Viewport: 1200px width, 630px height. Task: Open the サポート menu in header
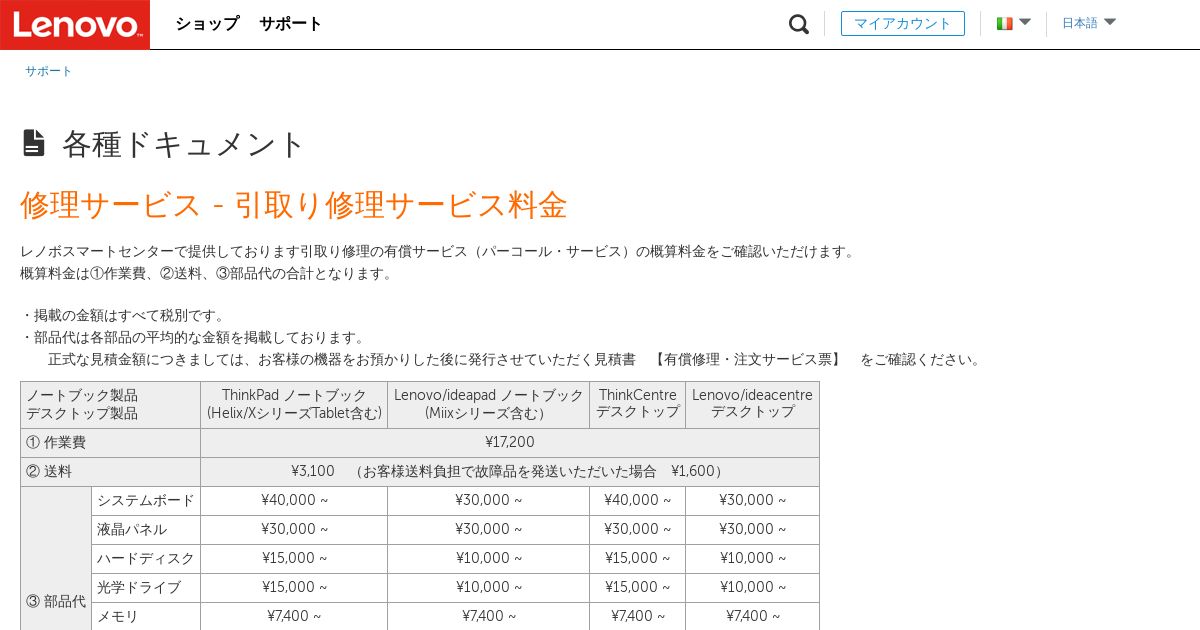click(x=290, y=23)
